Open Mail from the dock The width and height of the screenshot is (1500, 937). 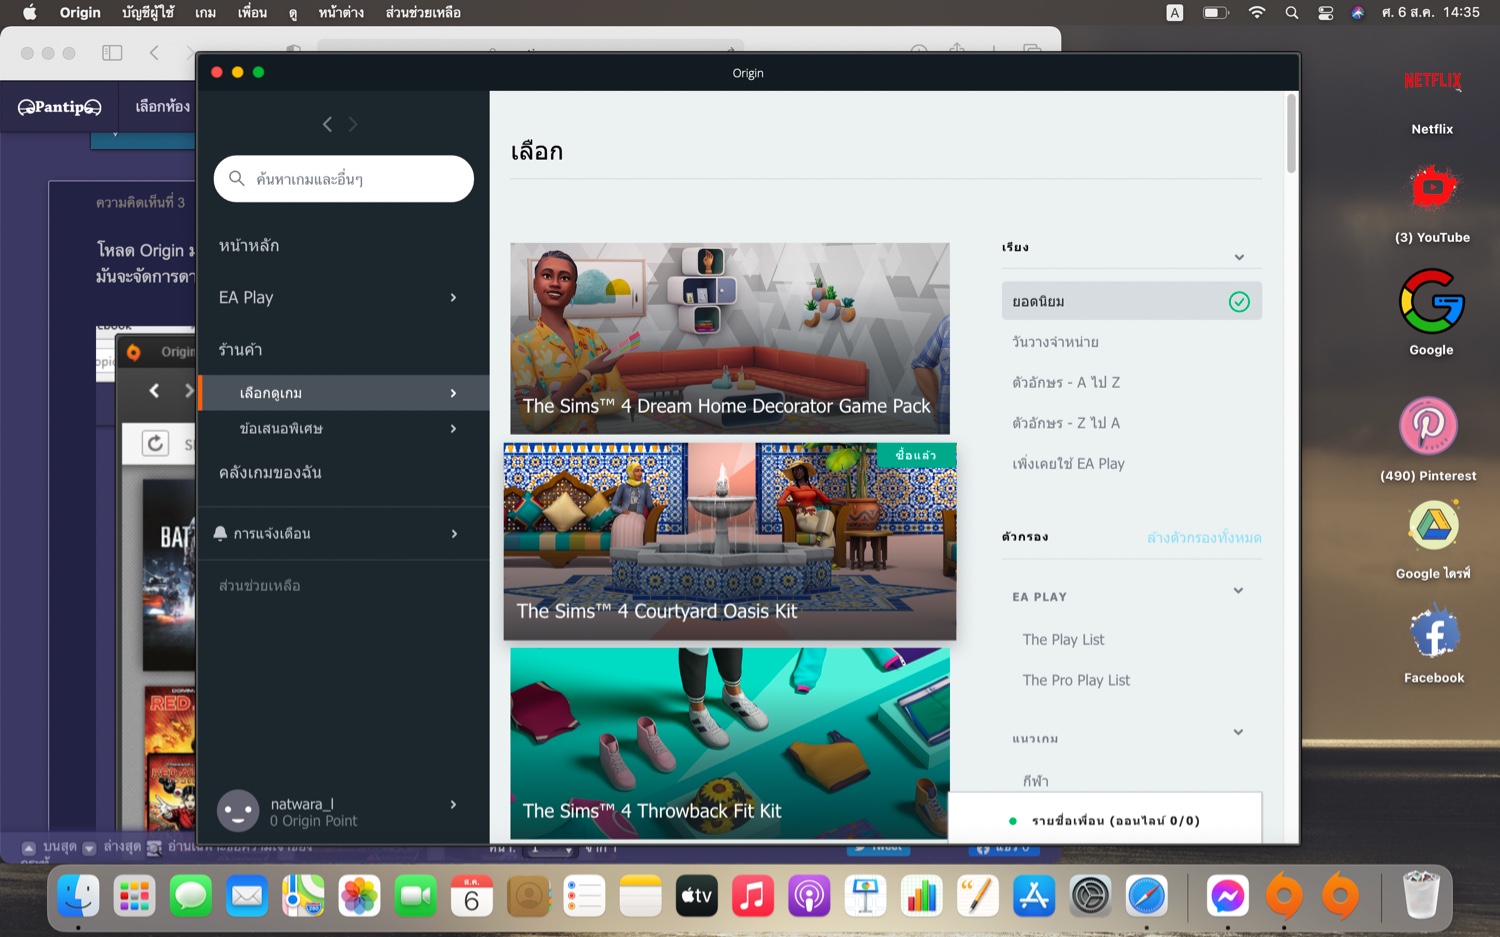[x=247, y=896]
